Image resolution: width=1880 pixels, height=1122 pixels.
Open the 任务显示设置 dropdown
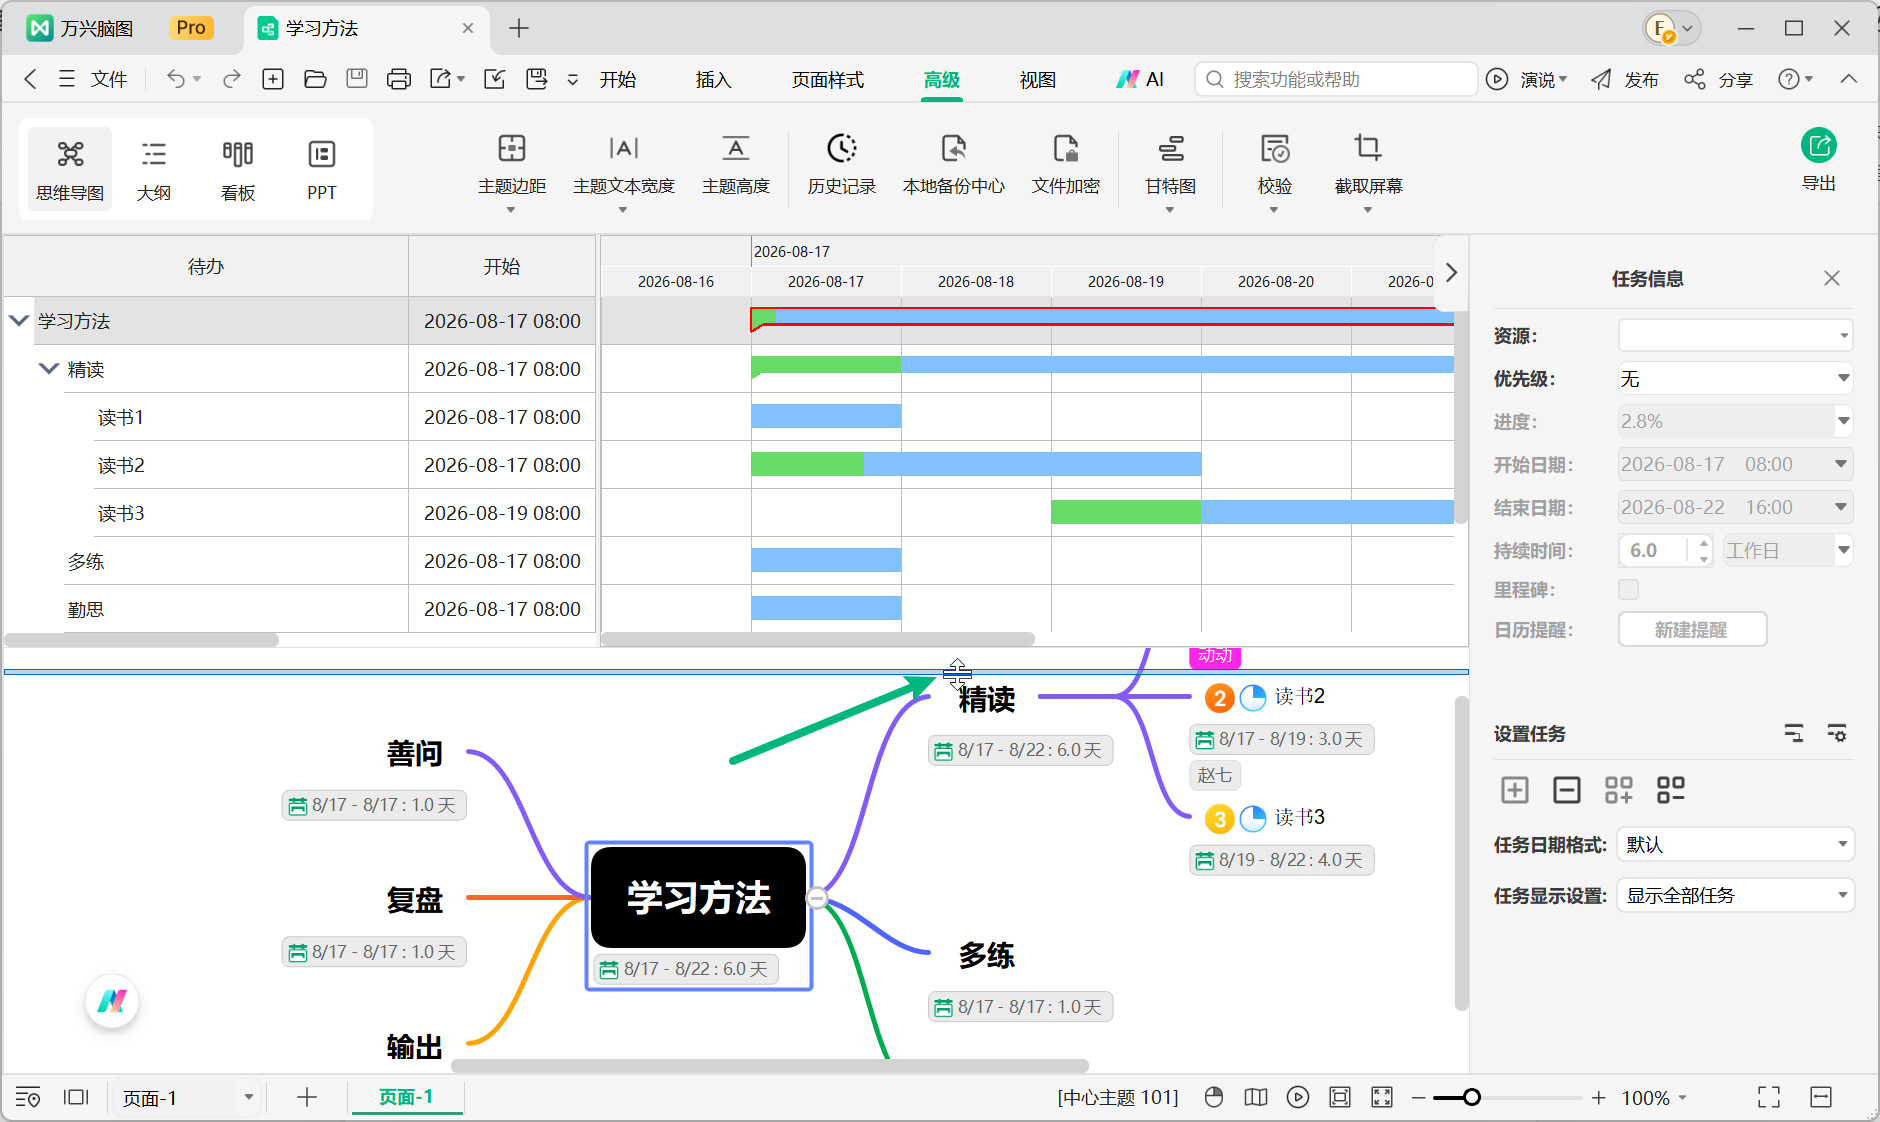point(1735,895)
